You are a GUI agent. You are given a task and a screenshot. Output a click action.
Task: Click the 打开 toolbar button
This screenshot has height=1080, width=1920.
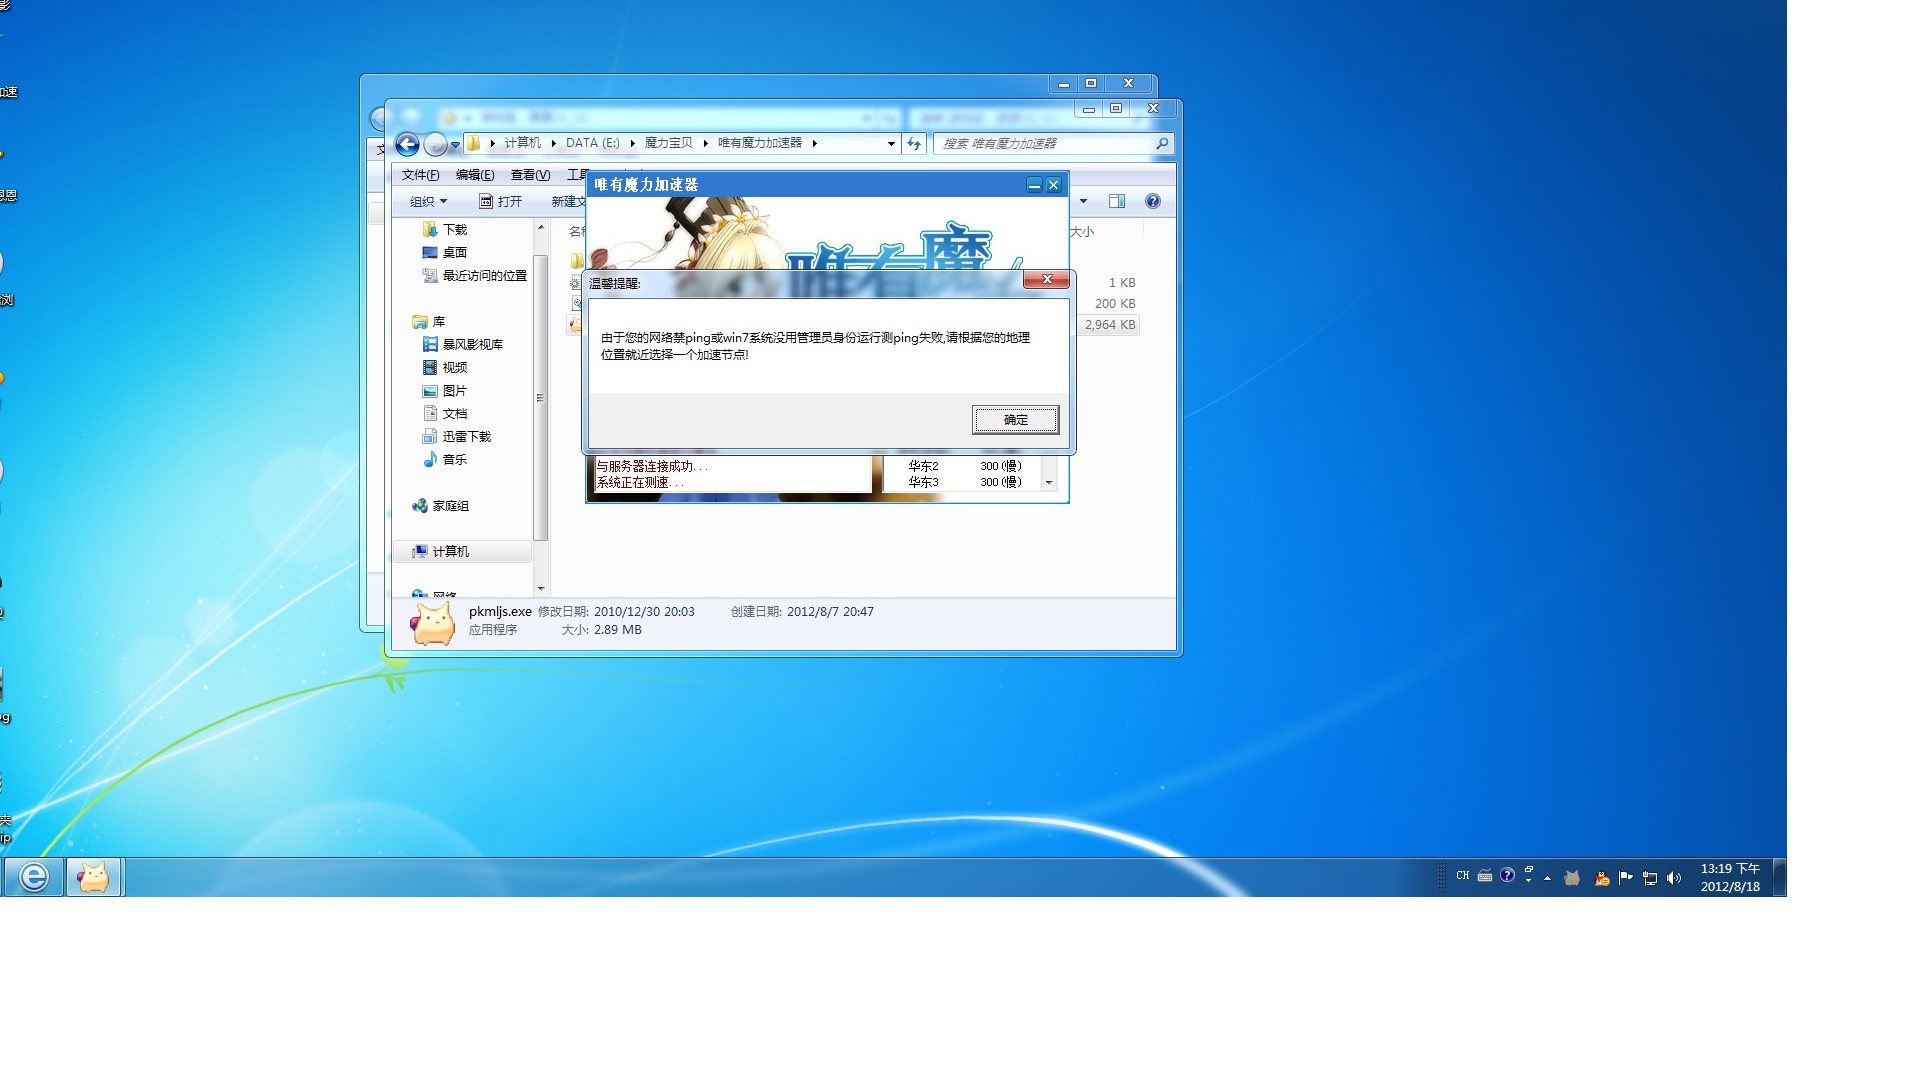point(501,202)
